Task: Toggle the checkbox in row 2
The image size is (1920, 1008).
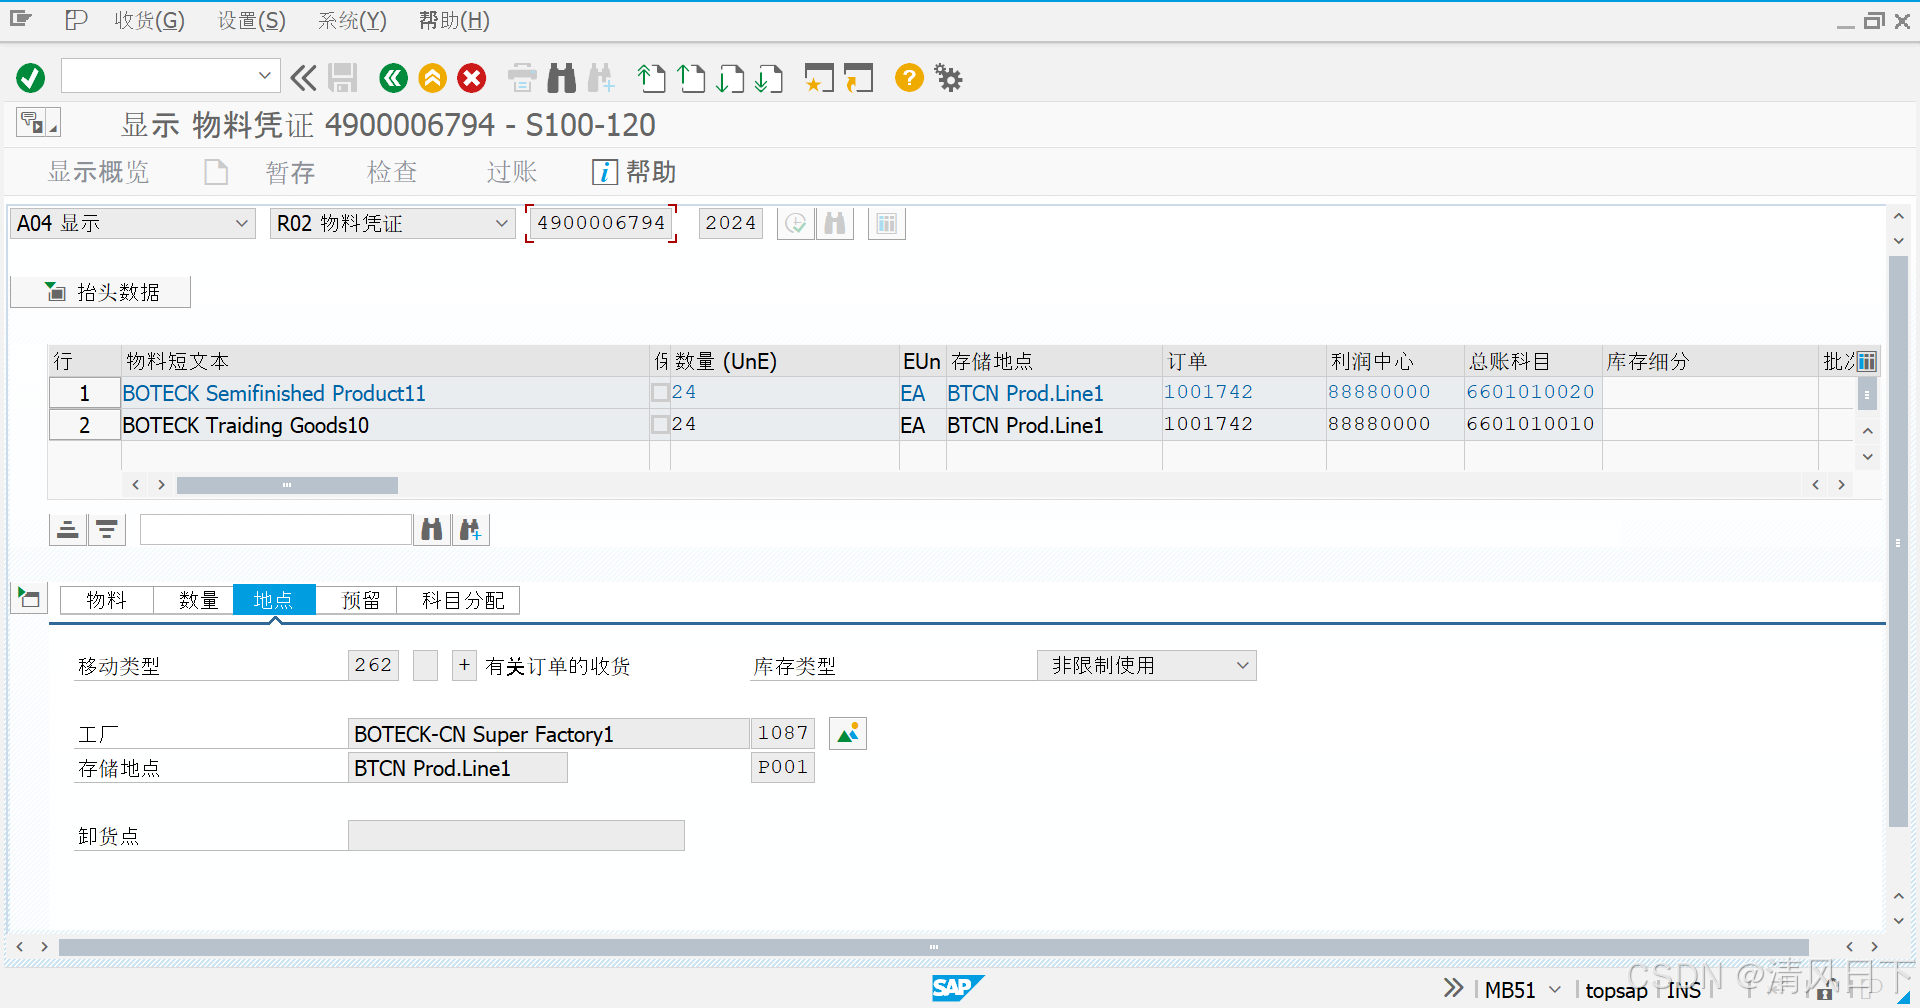Action: pos(660,424)
